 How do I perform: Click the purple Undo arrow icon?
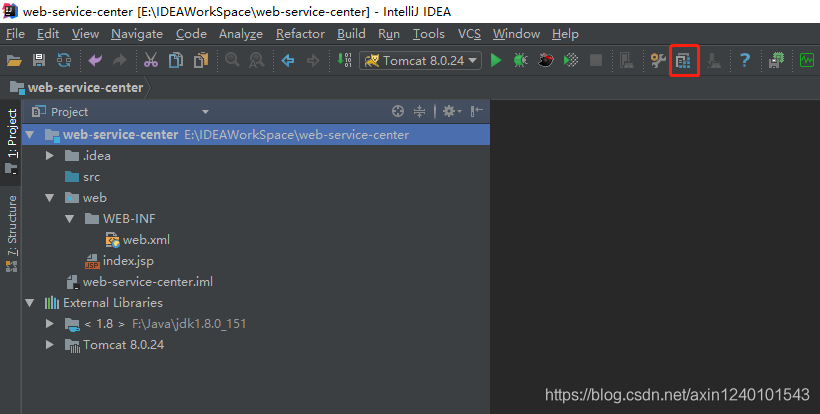click(x=95, y=61)
